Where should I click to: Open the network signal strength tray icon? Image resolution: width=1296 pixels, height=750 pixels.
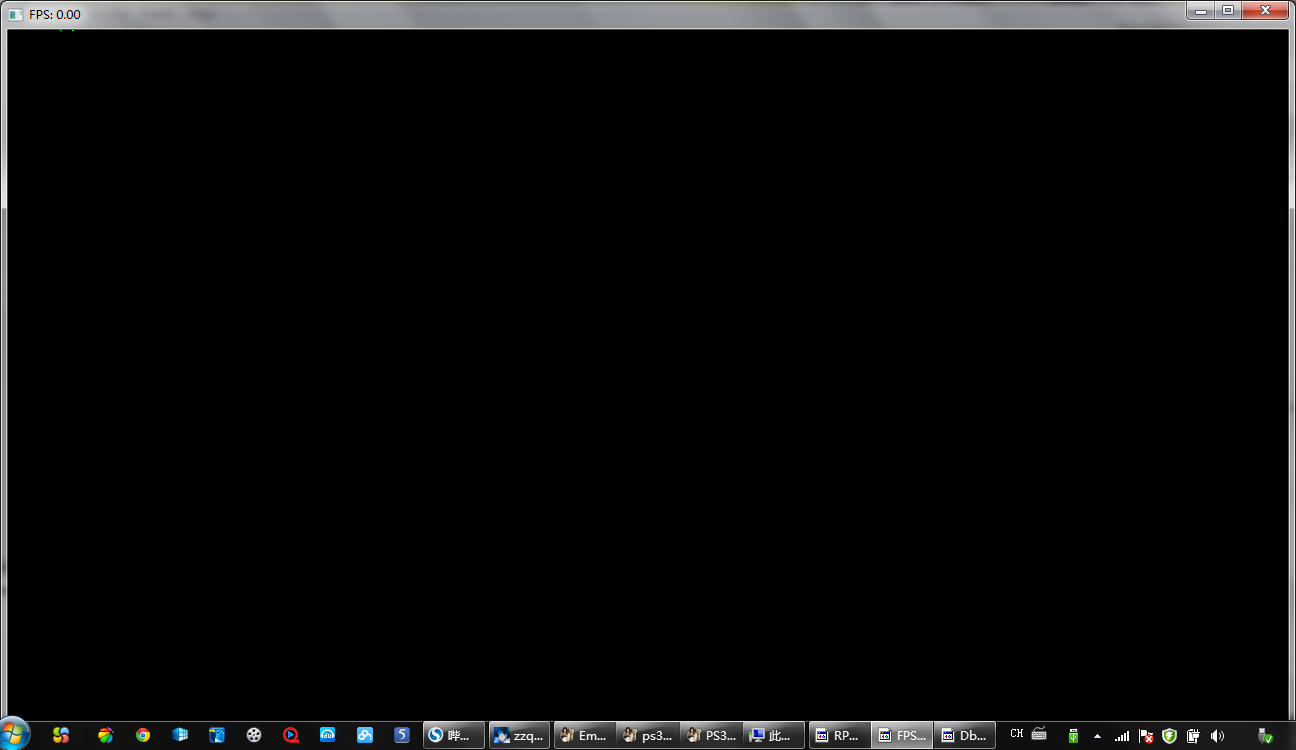coord(1122,736)
